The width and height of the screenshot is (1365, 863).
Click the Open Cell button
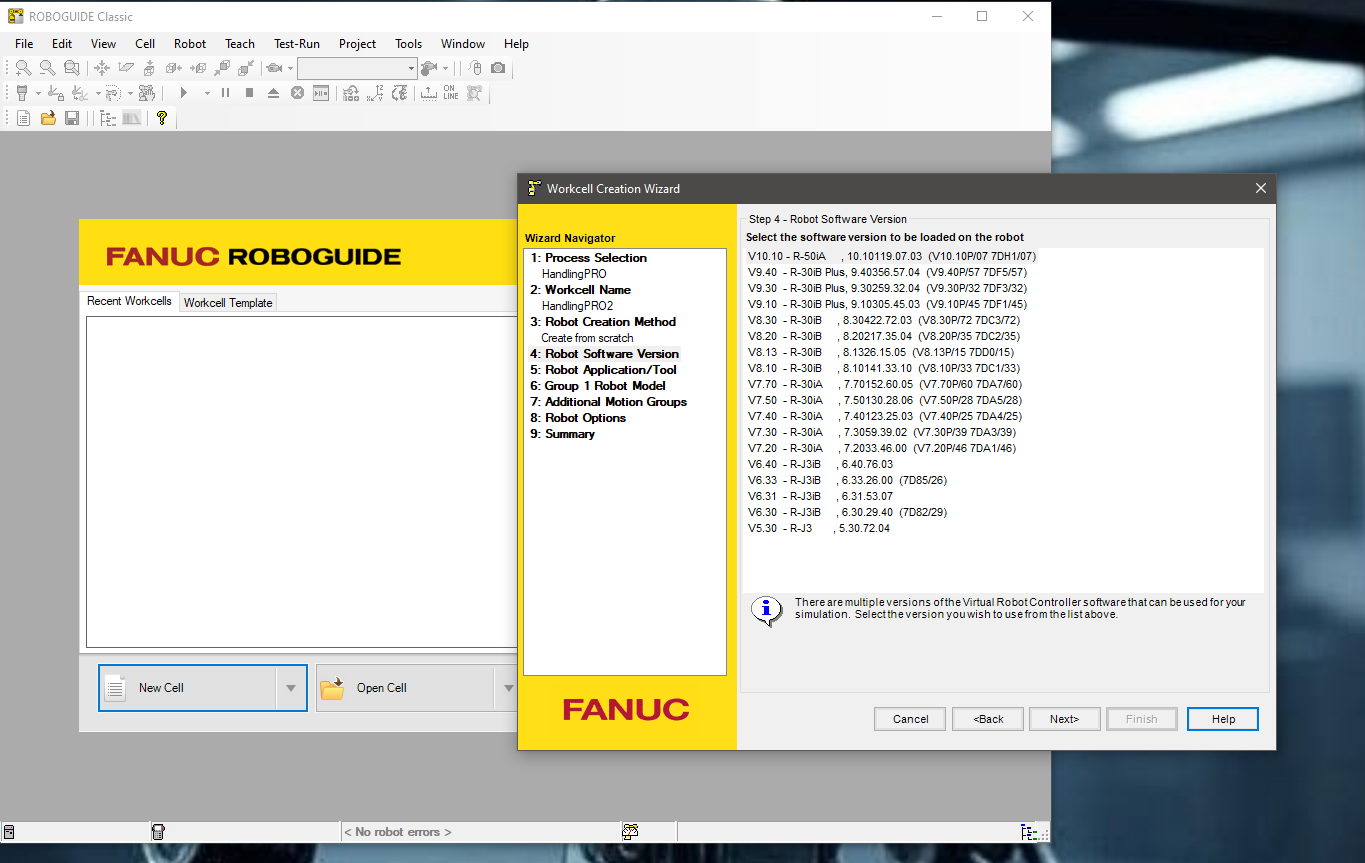tap(405, 688)
